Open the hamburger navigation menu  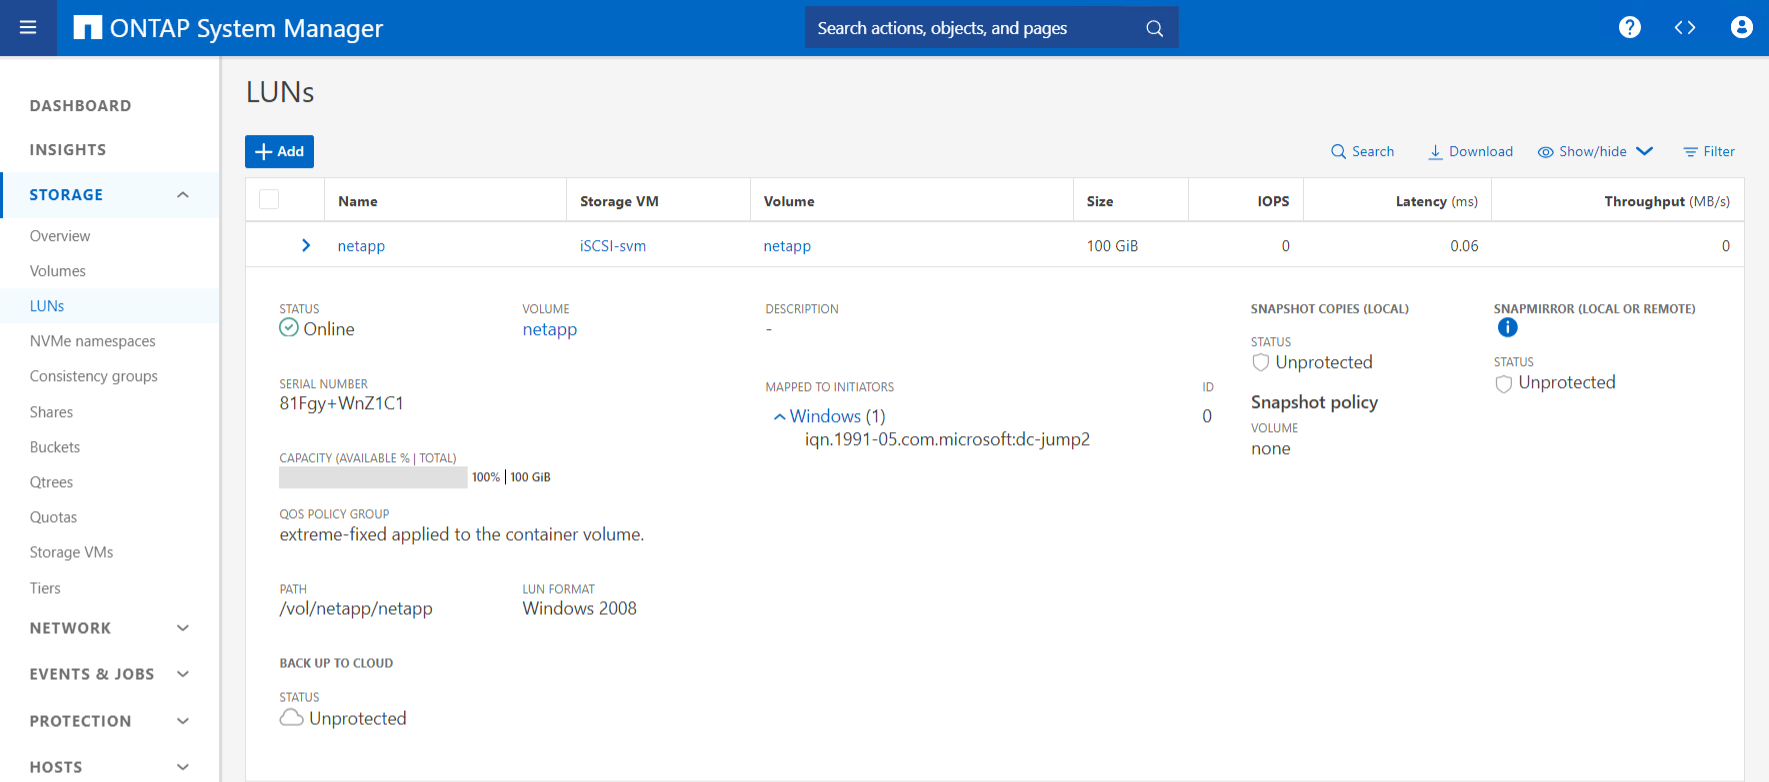[28, 27]
